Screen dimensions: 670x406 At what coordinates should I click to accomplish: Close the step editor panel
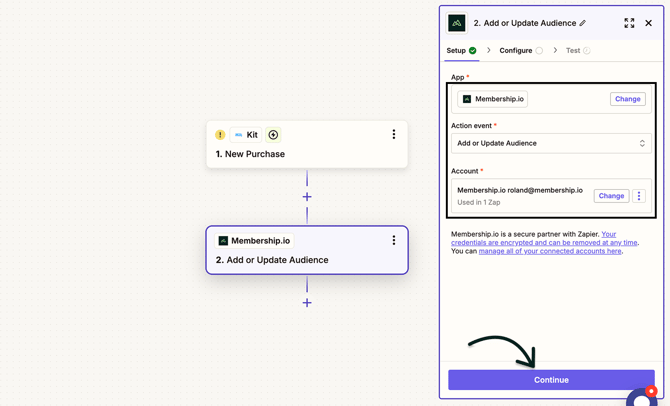(648, 23)
